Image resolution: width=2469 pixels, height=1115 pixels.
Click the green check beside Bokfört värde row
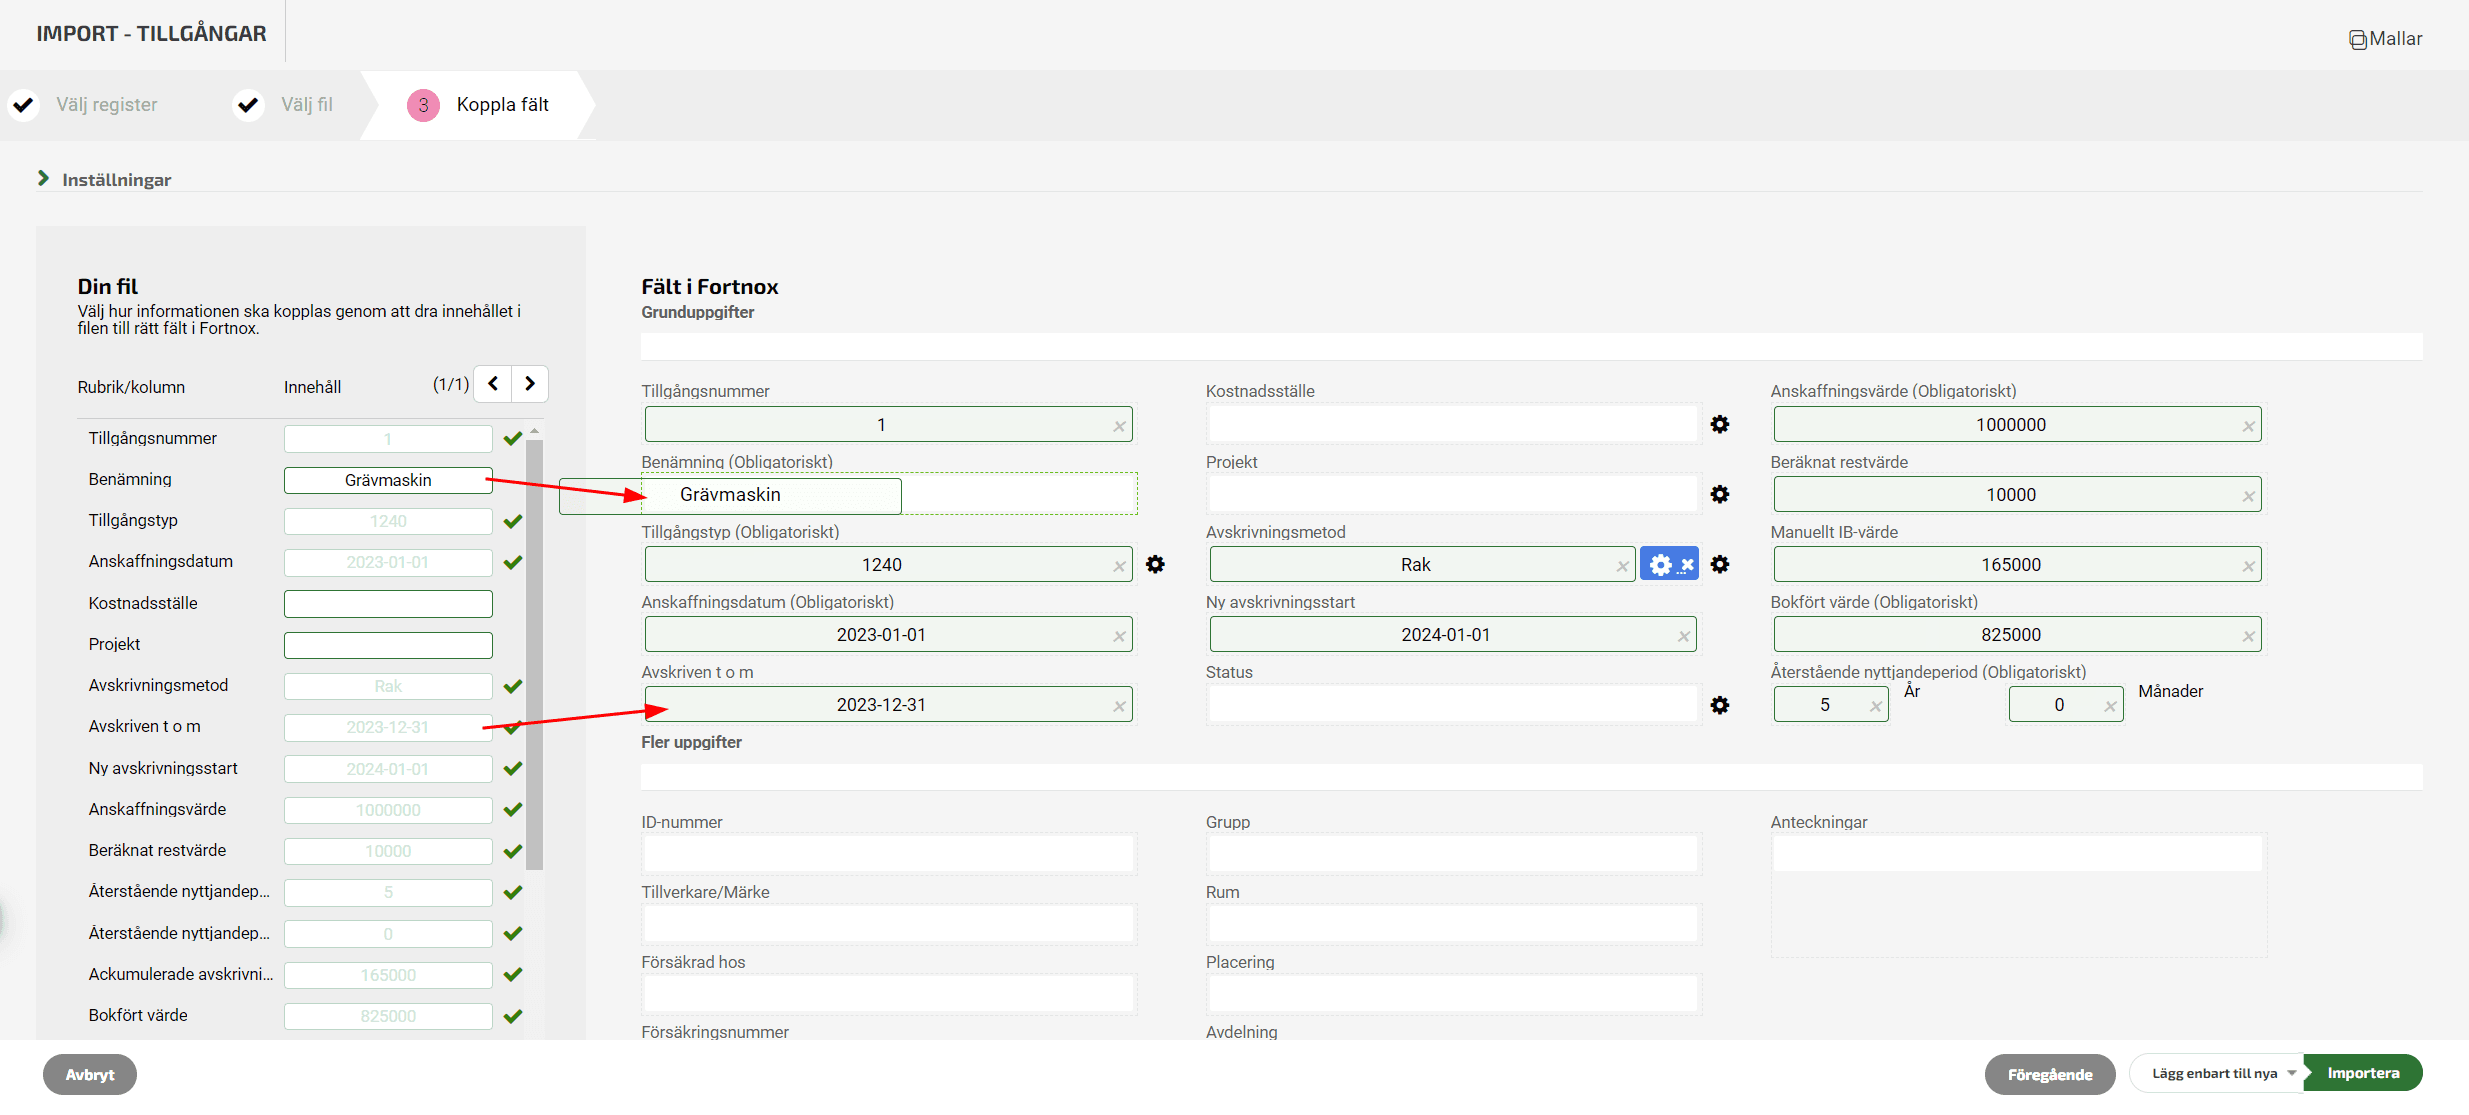point(513,1016)
